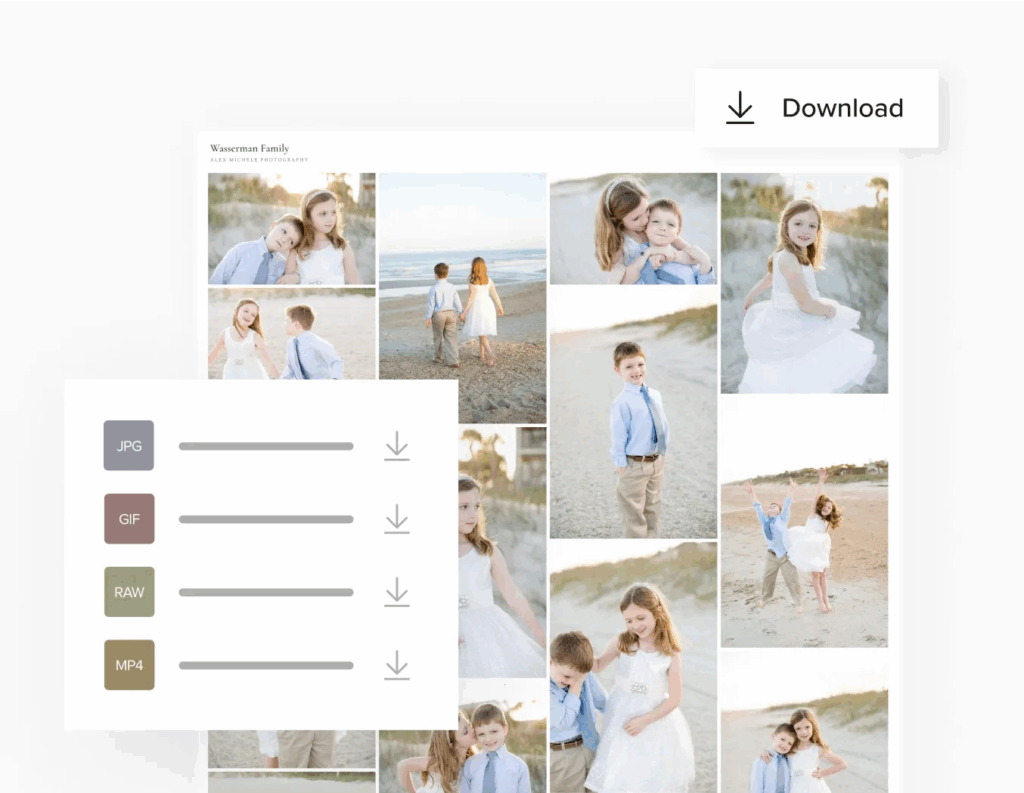Select the RAW format badge
1024x793 pixels.
click(x=129, y=592)
